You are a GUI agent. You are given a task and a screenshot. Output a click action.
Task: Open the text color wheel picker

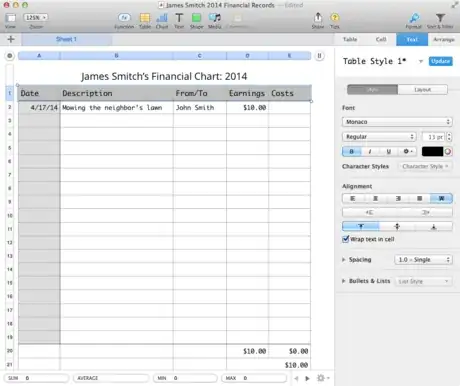pyautogui.click(x=448, y=152)
